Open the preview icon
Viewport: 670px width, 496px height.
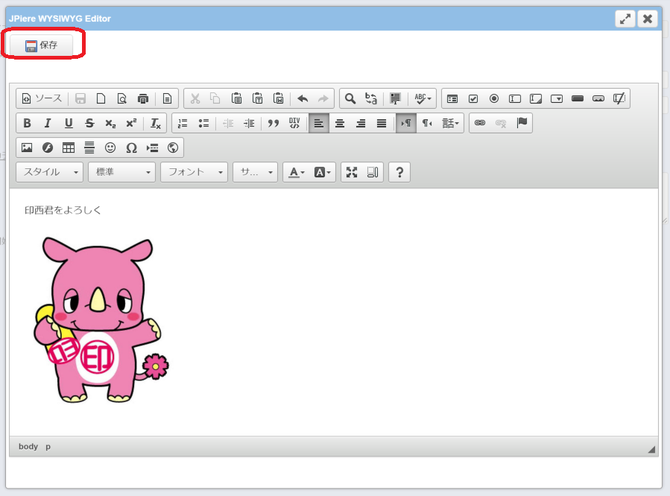(122, 99)
